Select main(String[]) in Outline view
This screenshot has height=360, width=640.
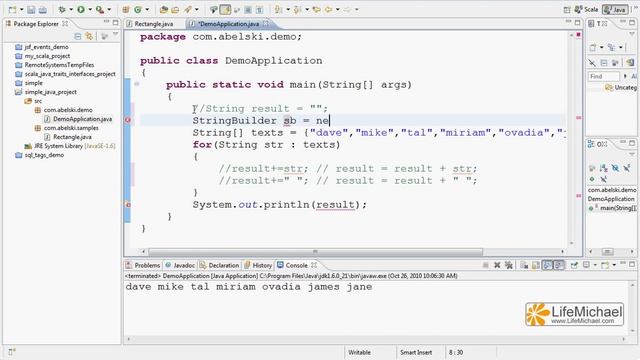pyautogui.click(x=613, y=208)
